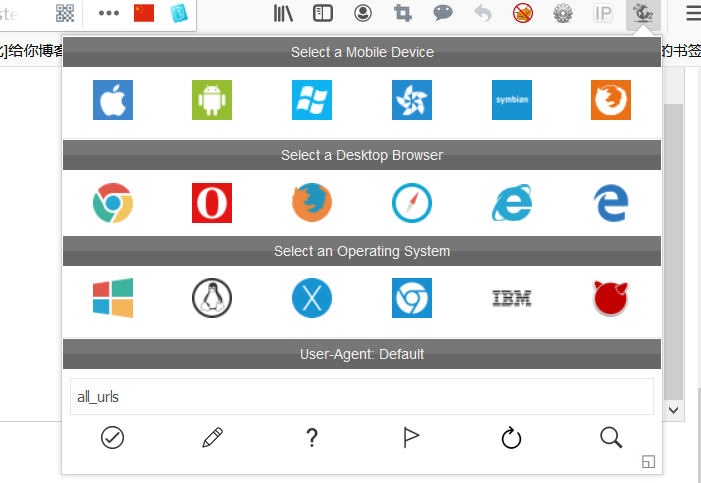Image resolution: width=701 pixels, height=483 pixels.
Task: Click the page vertical scrollbar thumb
Action: [x=674, y=251]
